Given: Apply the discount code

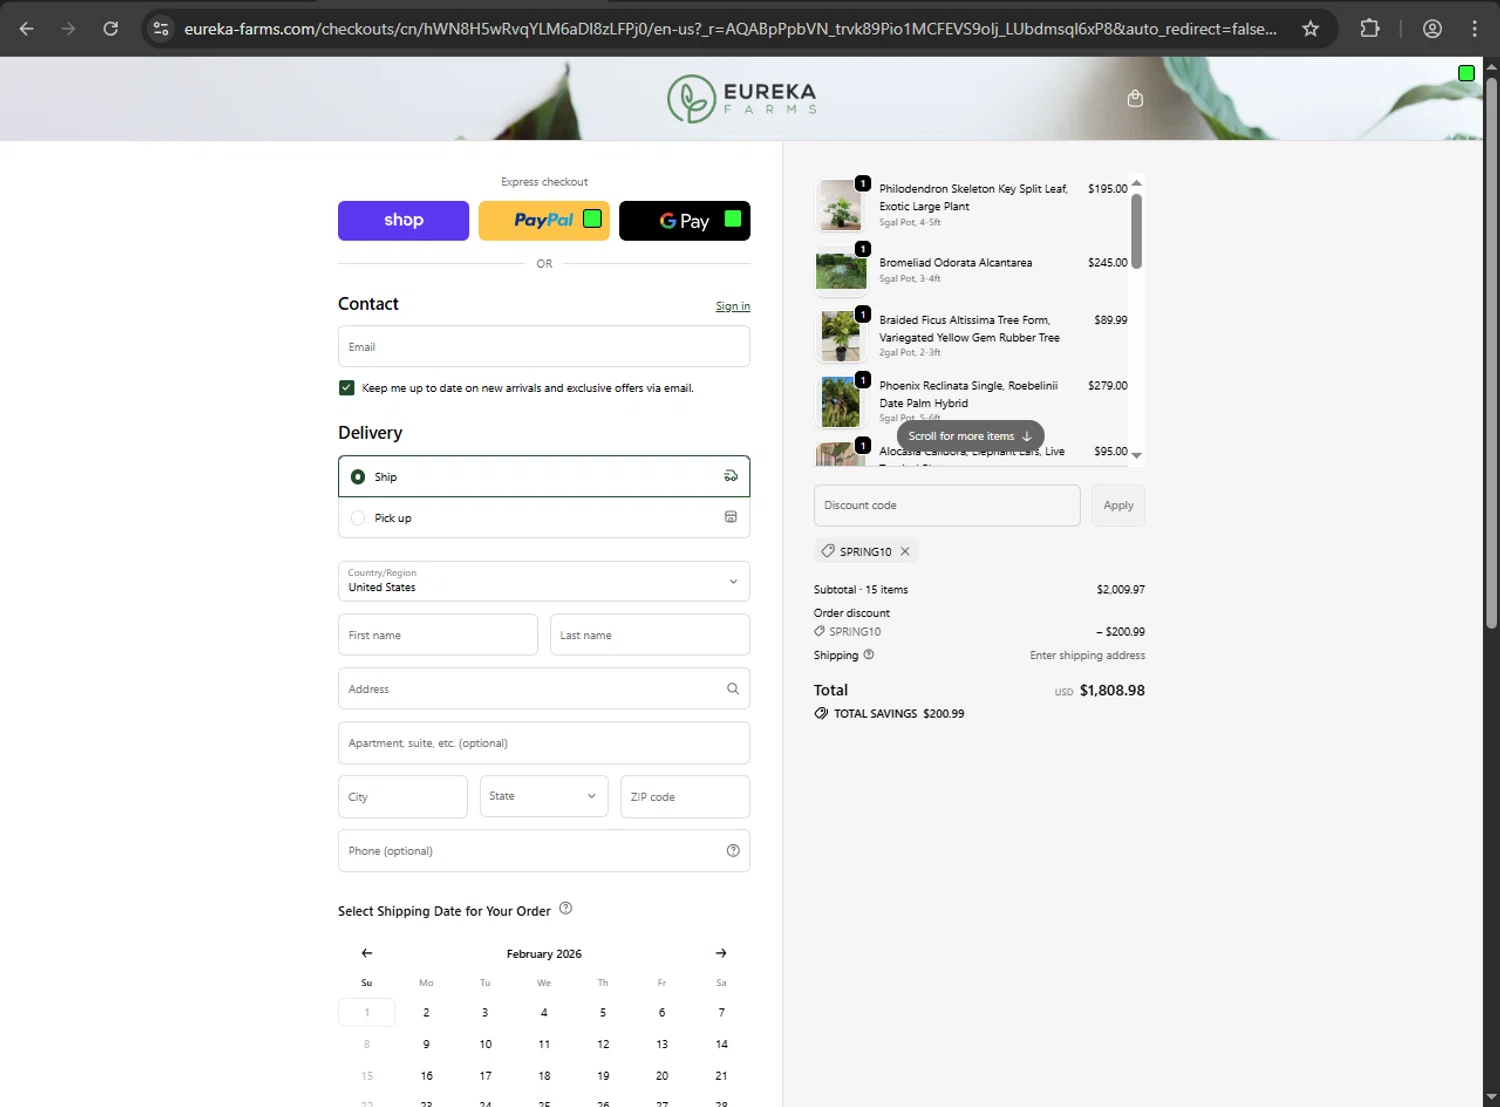Looking at the screenshot, I should coord(1118,506).
